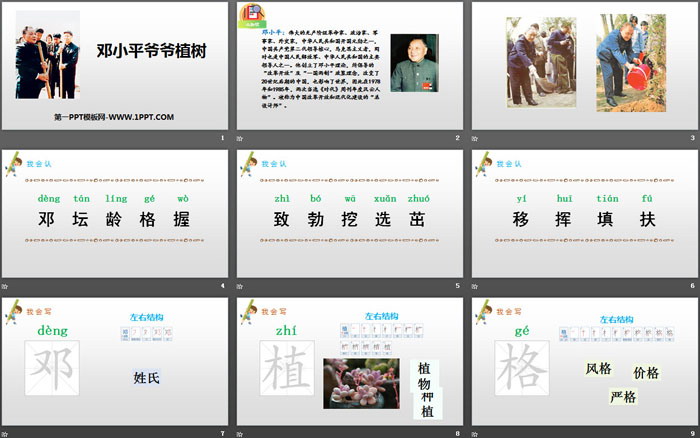Select slide 3 with two tree-planting photos
Image resolution: width=700 pixels, height=438 pixels.
pos(585,66)
